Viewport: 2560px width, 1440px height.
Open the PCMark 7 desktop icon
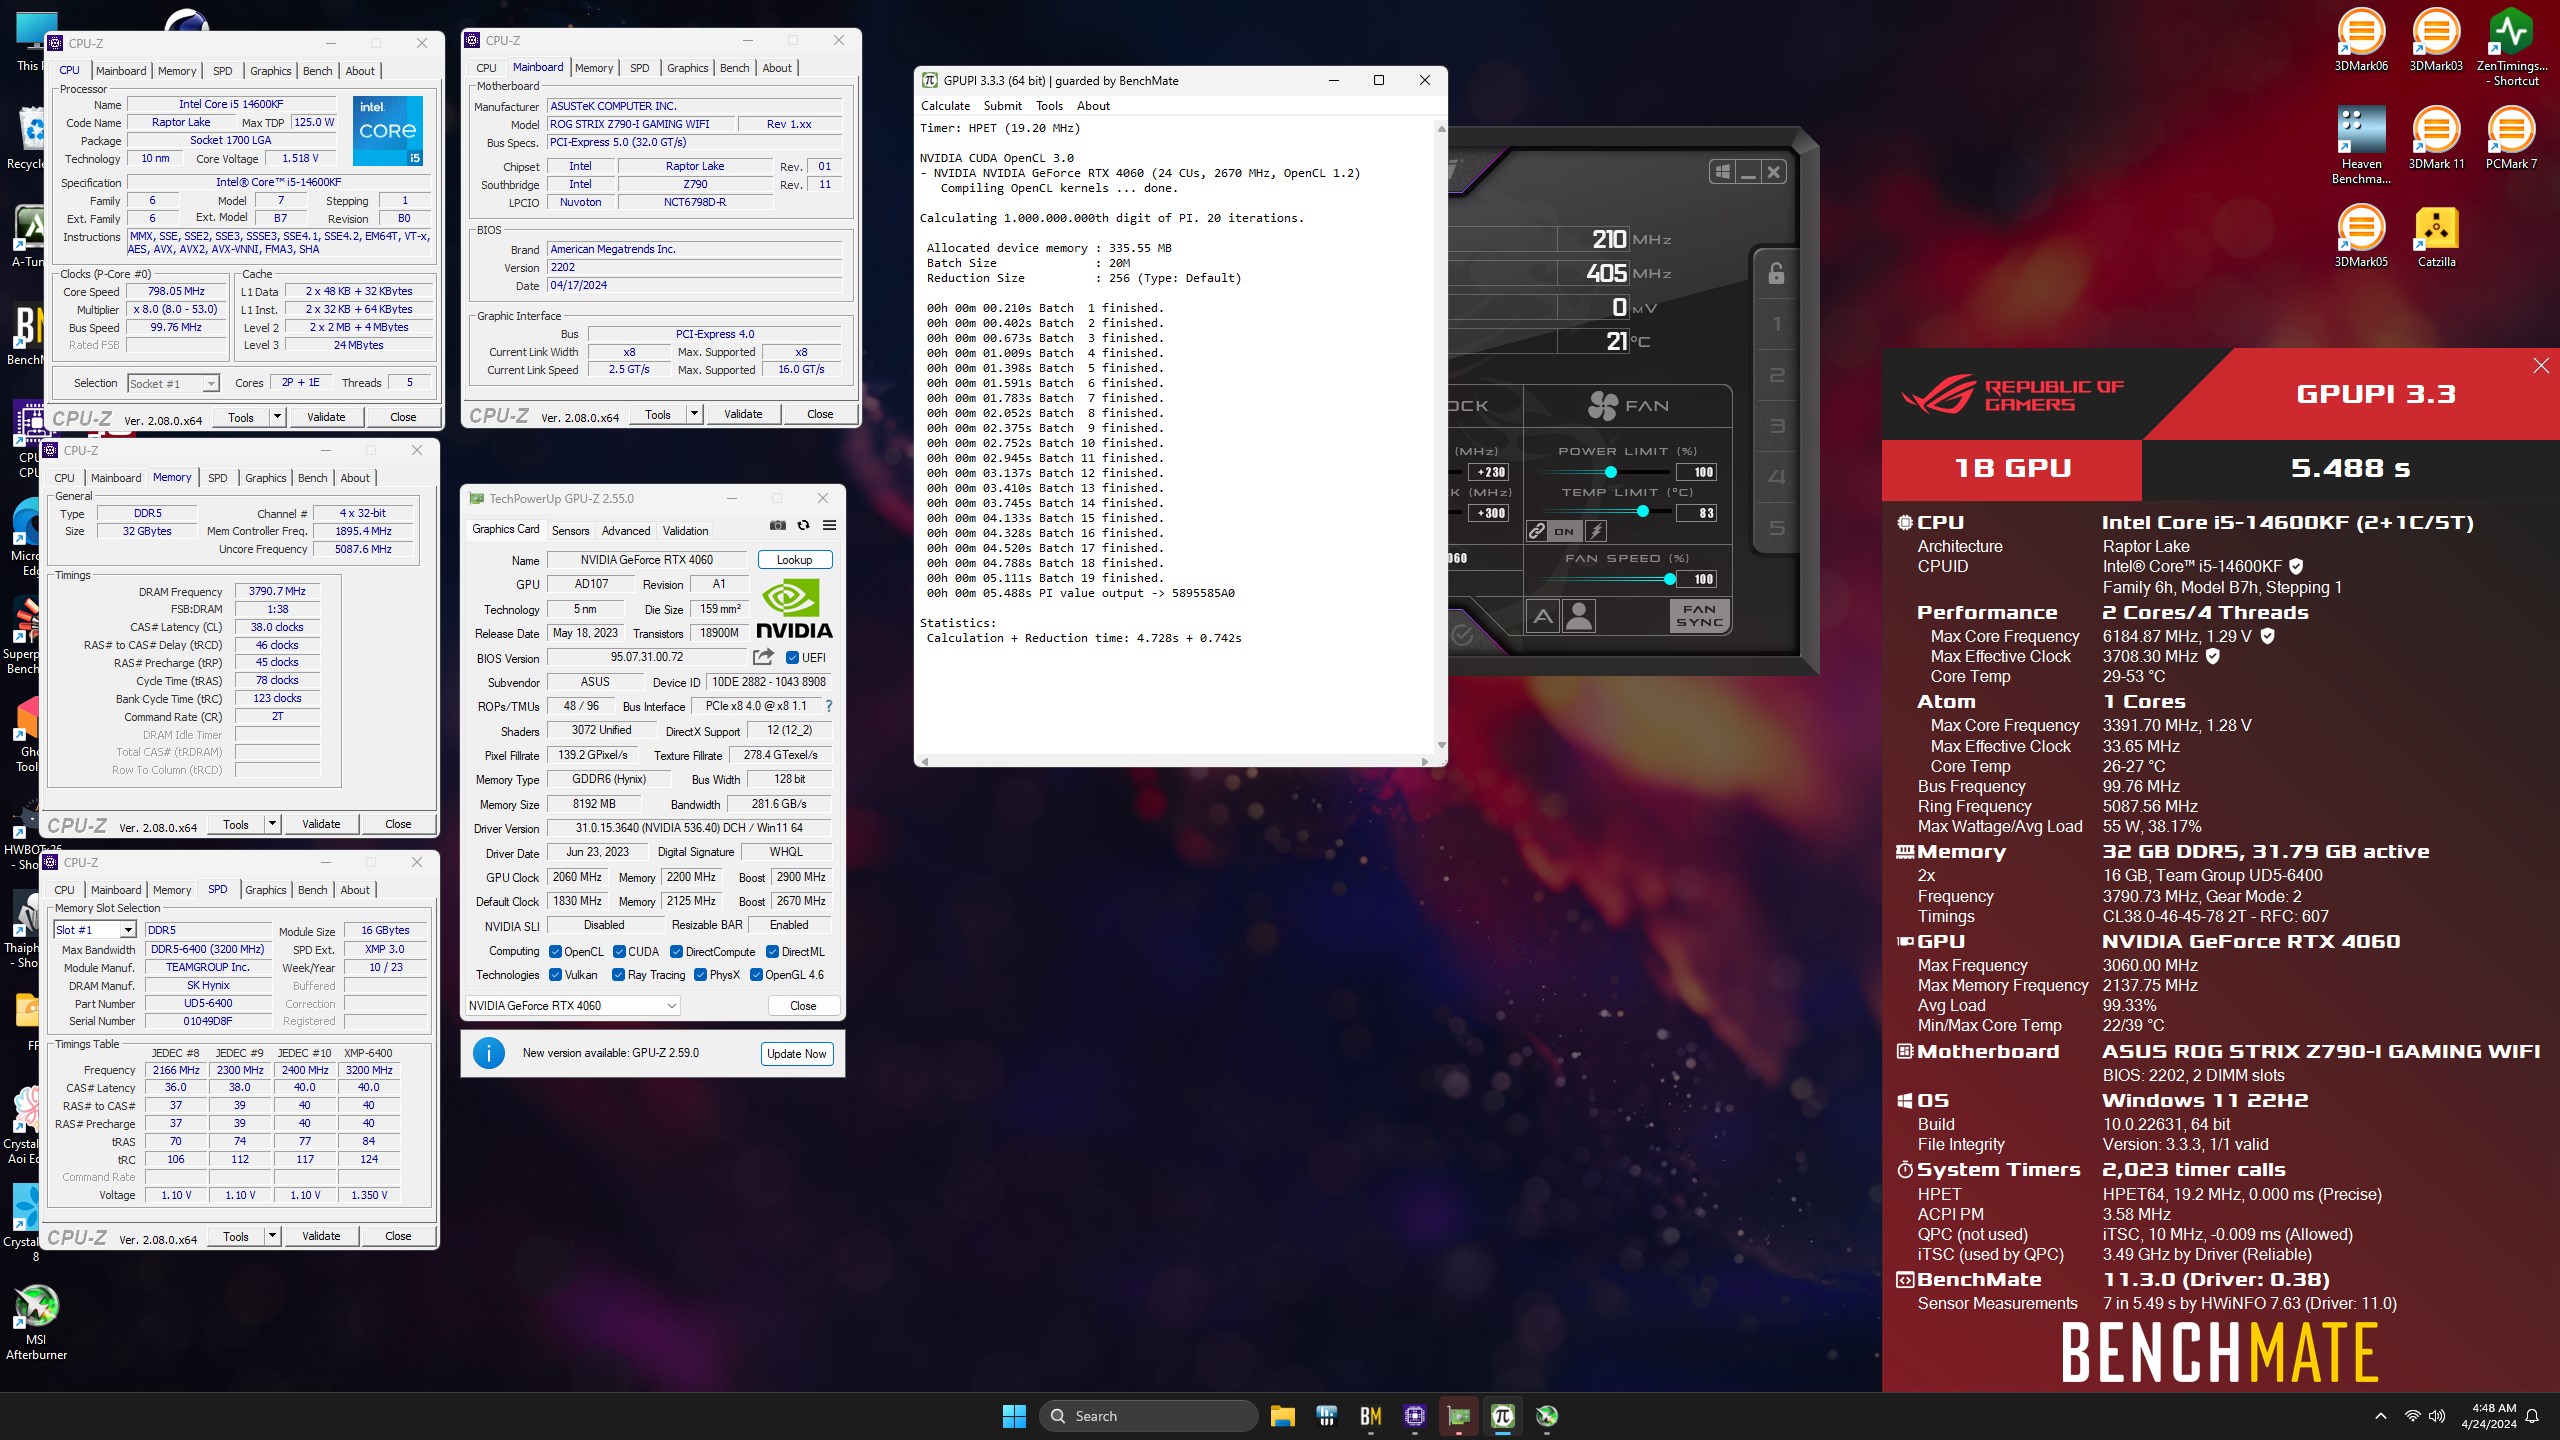tap(2511, 138)
